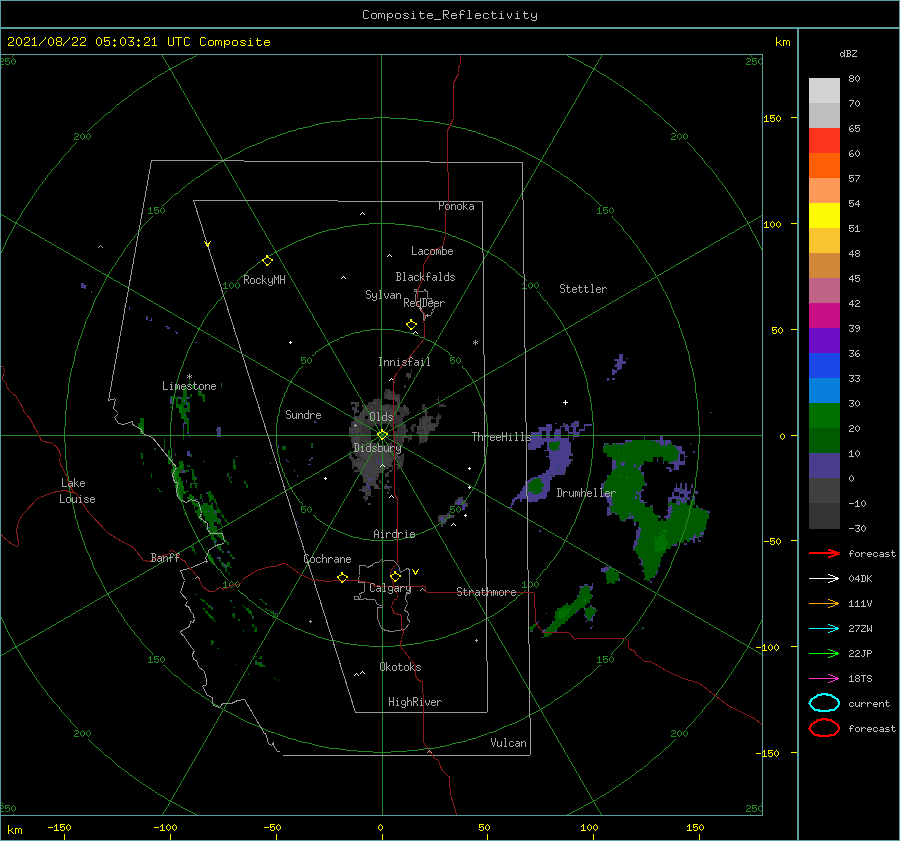Click the asterisk marker above Limestone

point(189,377)
